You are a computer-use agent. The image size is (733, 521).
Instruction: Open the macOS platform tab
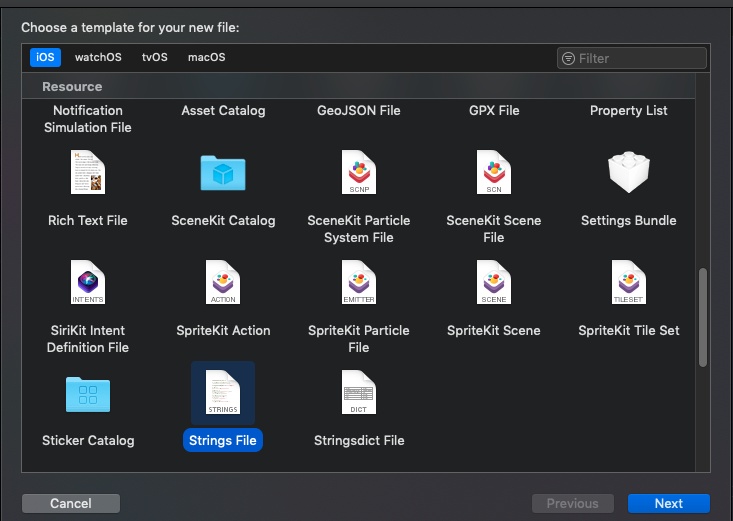(207, 57)
